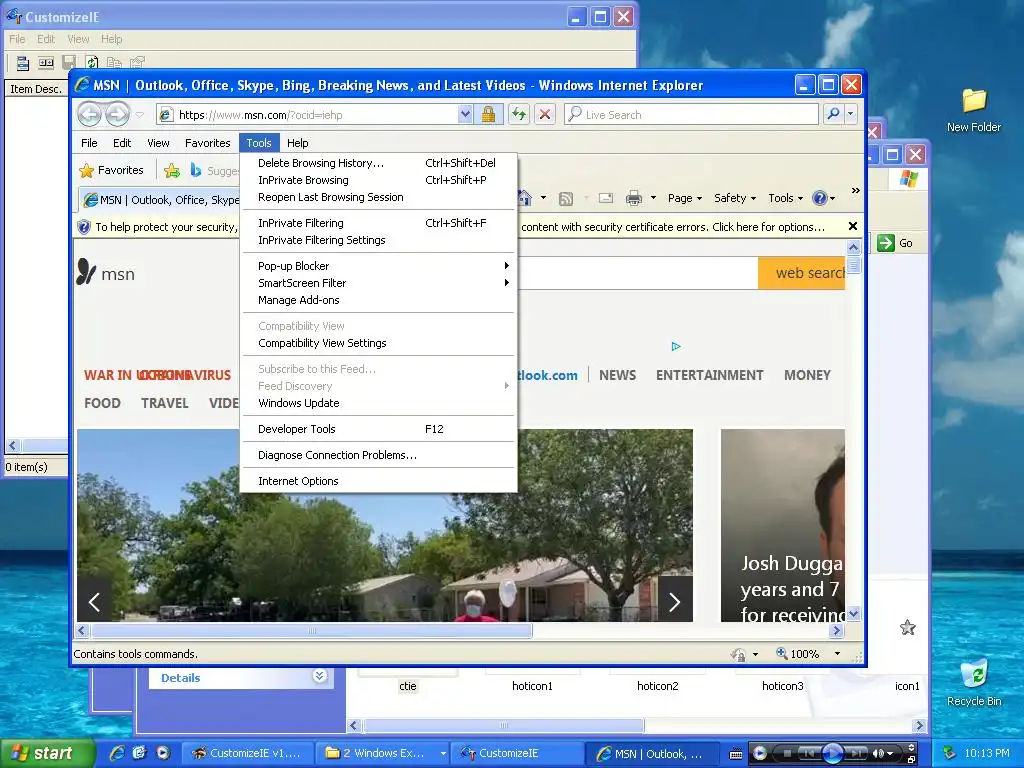Click Play on the taskbar media player
Image resolution: width=1024 pixels, height=768 pixels.
coord(831,753)
